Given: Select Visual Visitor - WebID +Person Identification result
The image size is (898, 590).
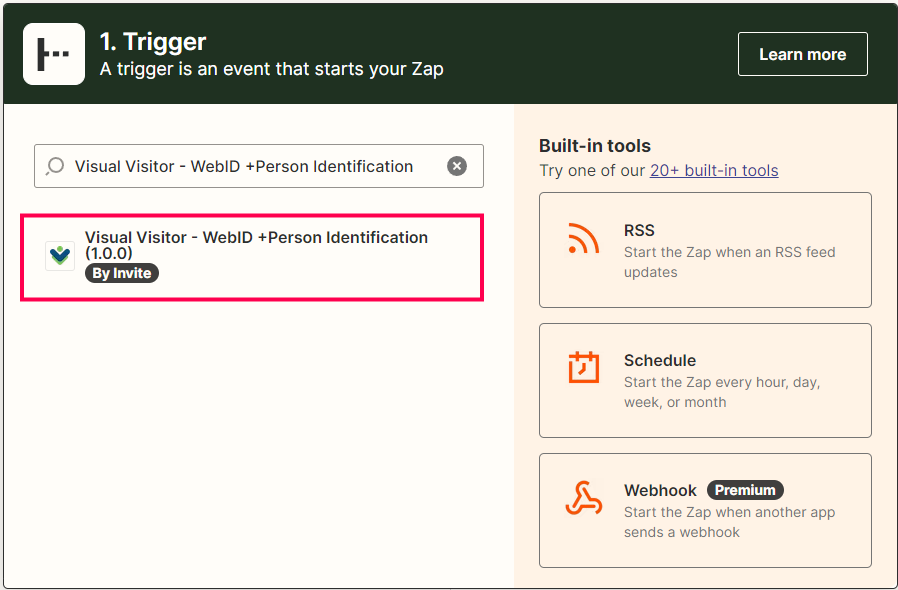Looking at the screenshot, I should point(252,257).
